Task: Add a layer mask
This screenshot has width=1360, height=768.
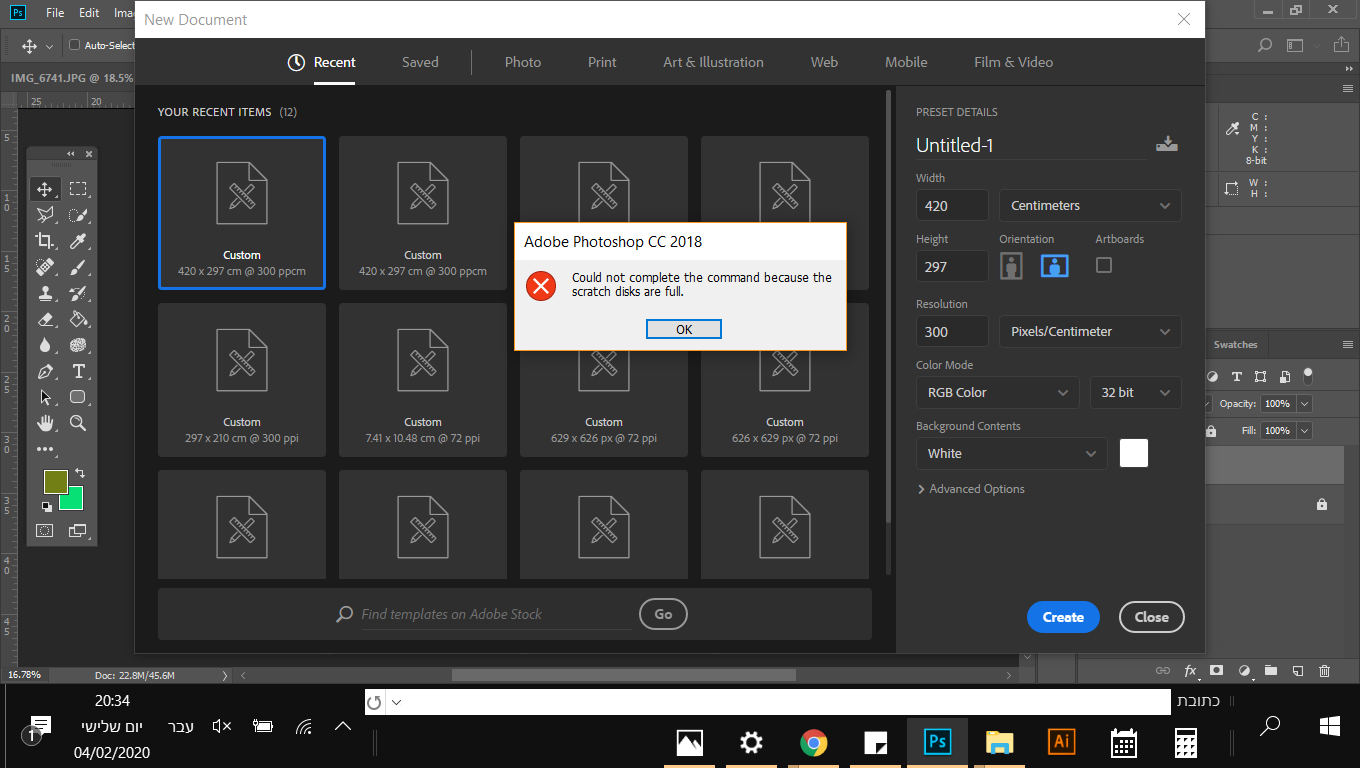Action: [x=1216, y=671]
